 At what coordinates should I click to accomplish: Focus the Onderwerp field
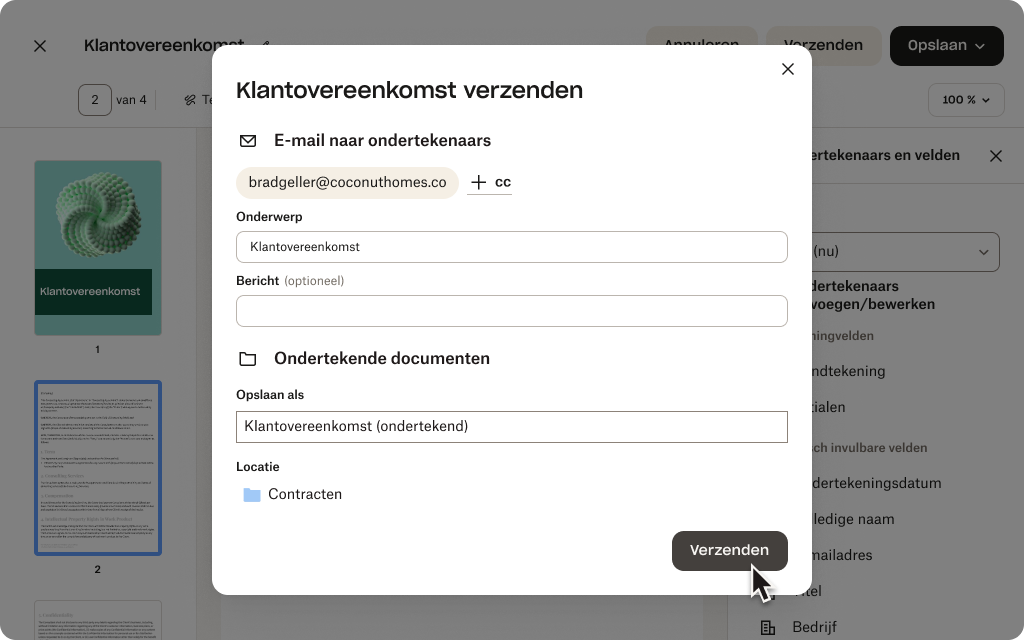(511, 247)
